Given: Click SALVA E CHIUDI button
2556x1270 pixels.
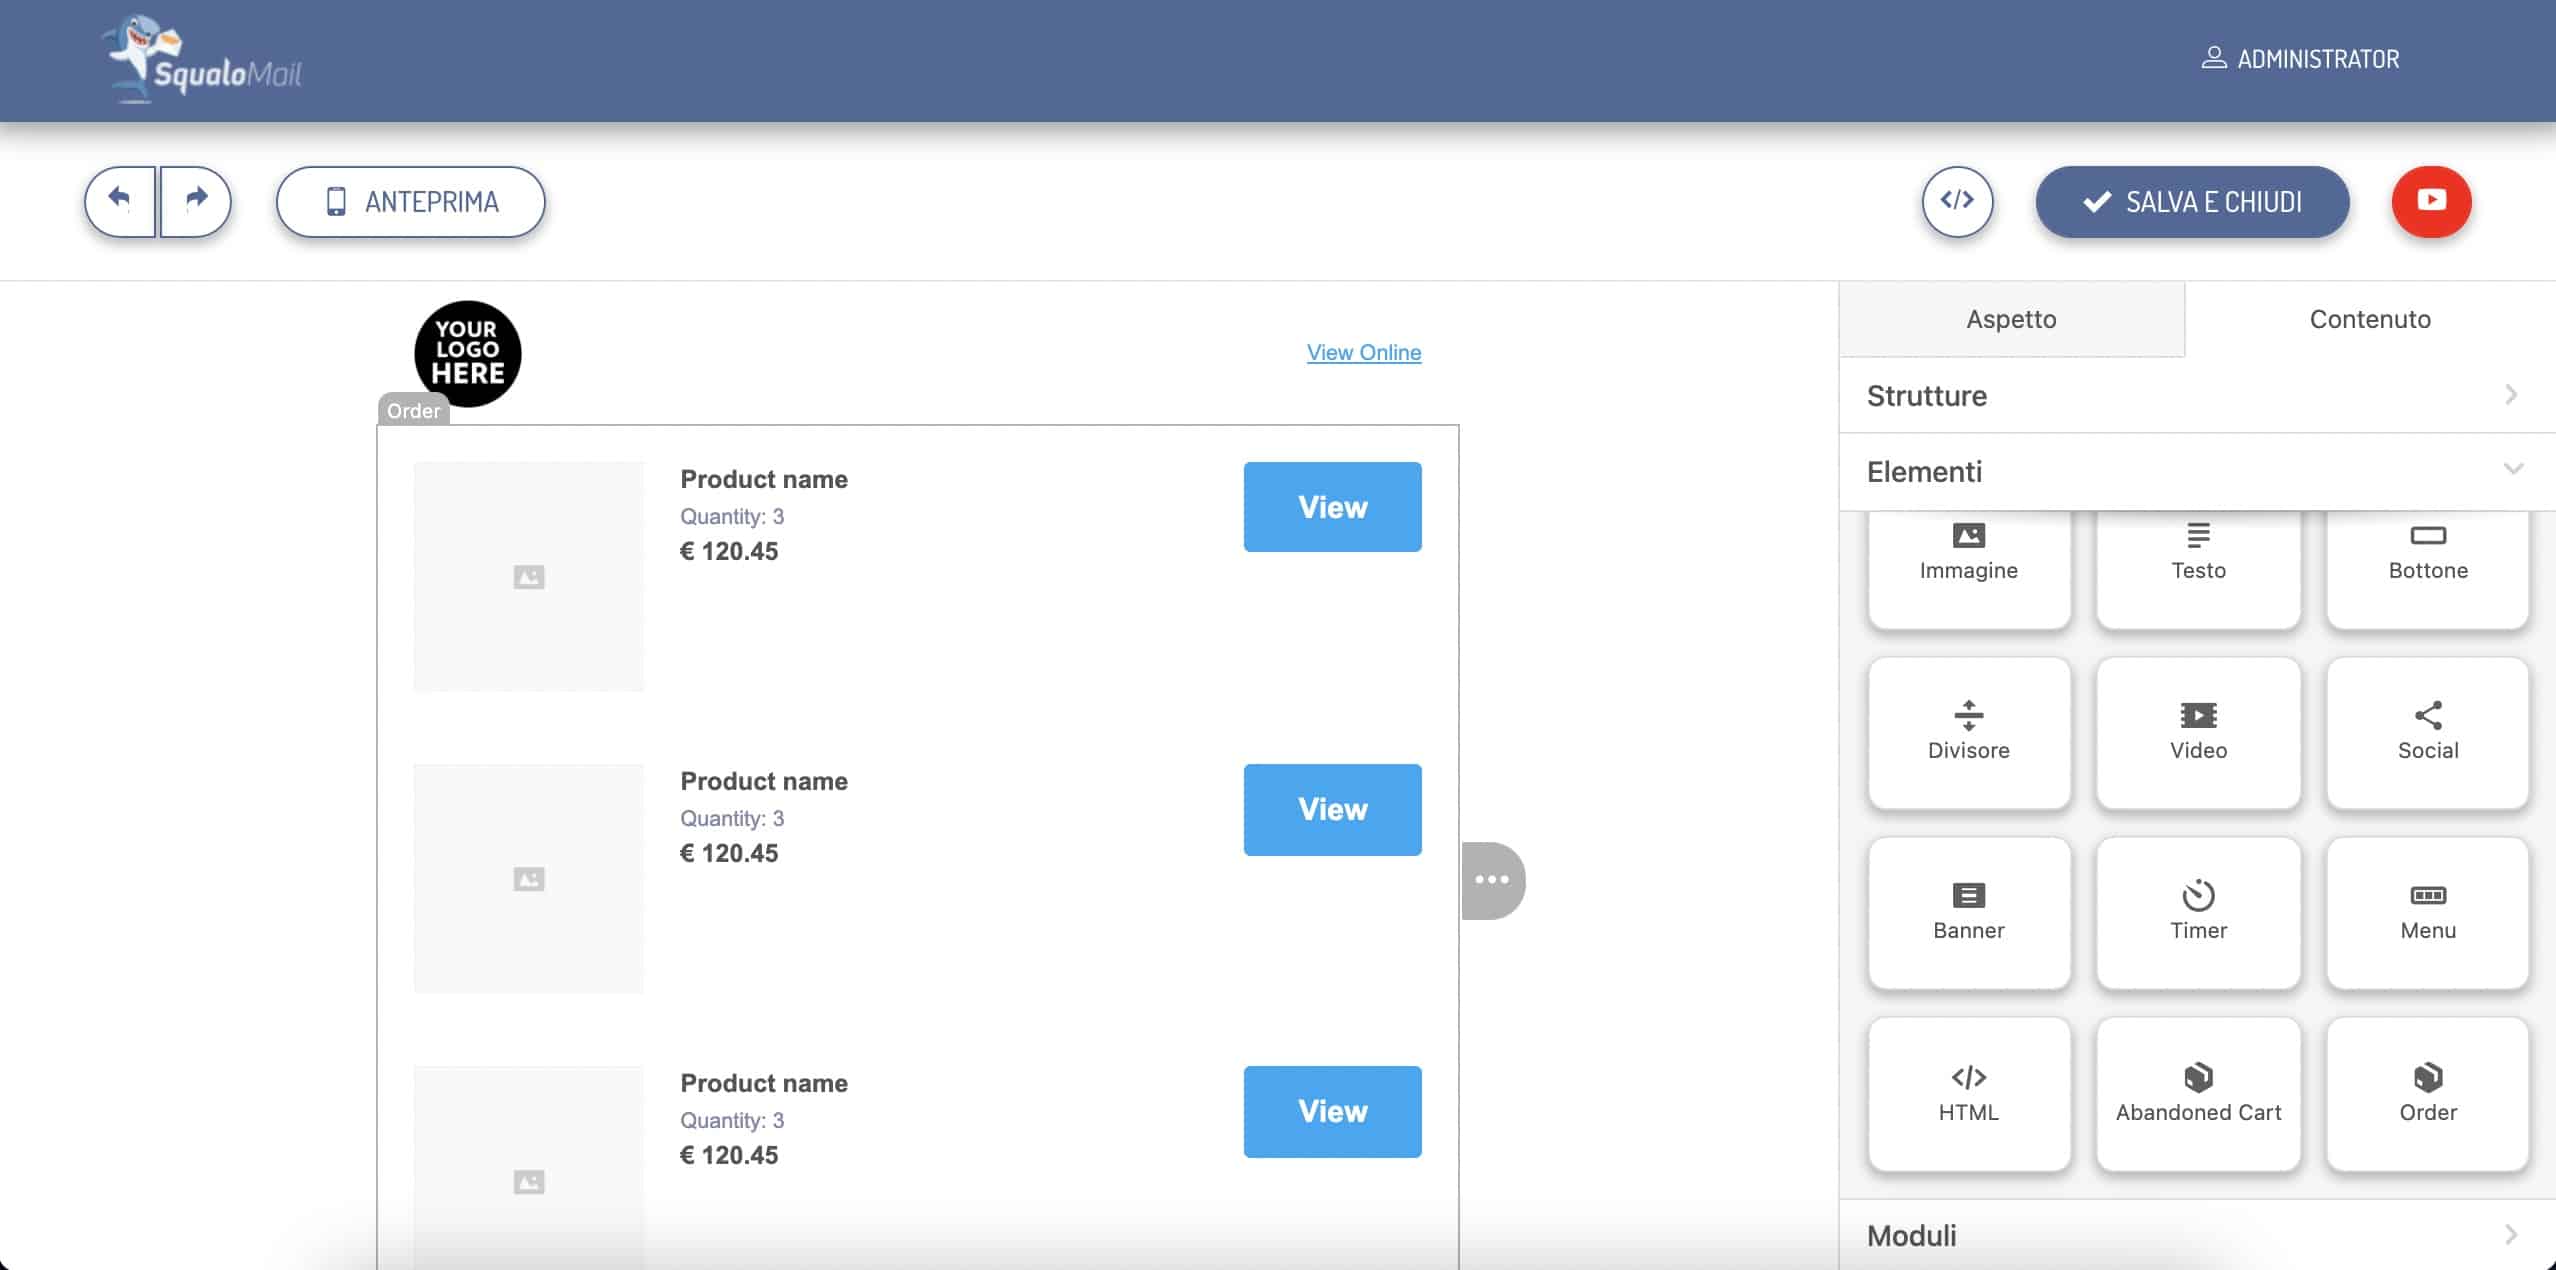Looking at the screenshot, I should click(x=2192, y=202).
